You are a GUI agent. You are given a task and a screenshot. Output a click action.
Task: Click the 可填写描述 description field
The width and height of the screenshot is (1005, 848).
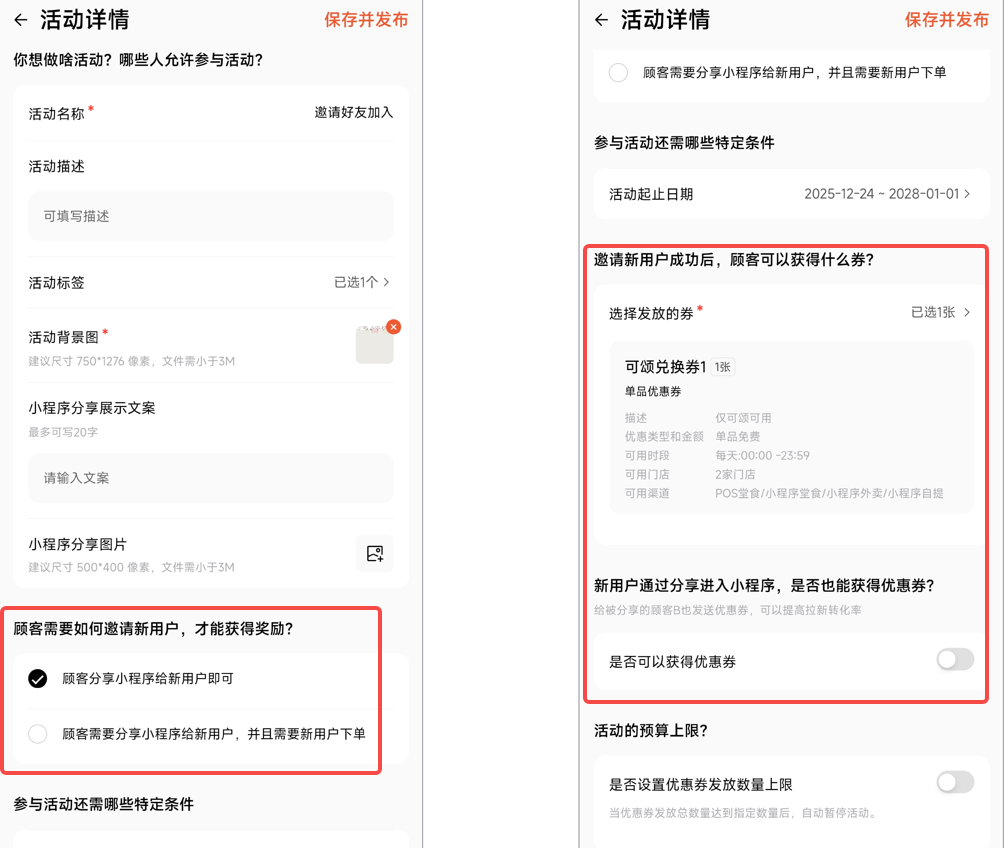pyautogui.click(x=210, y=216)
